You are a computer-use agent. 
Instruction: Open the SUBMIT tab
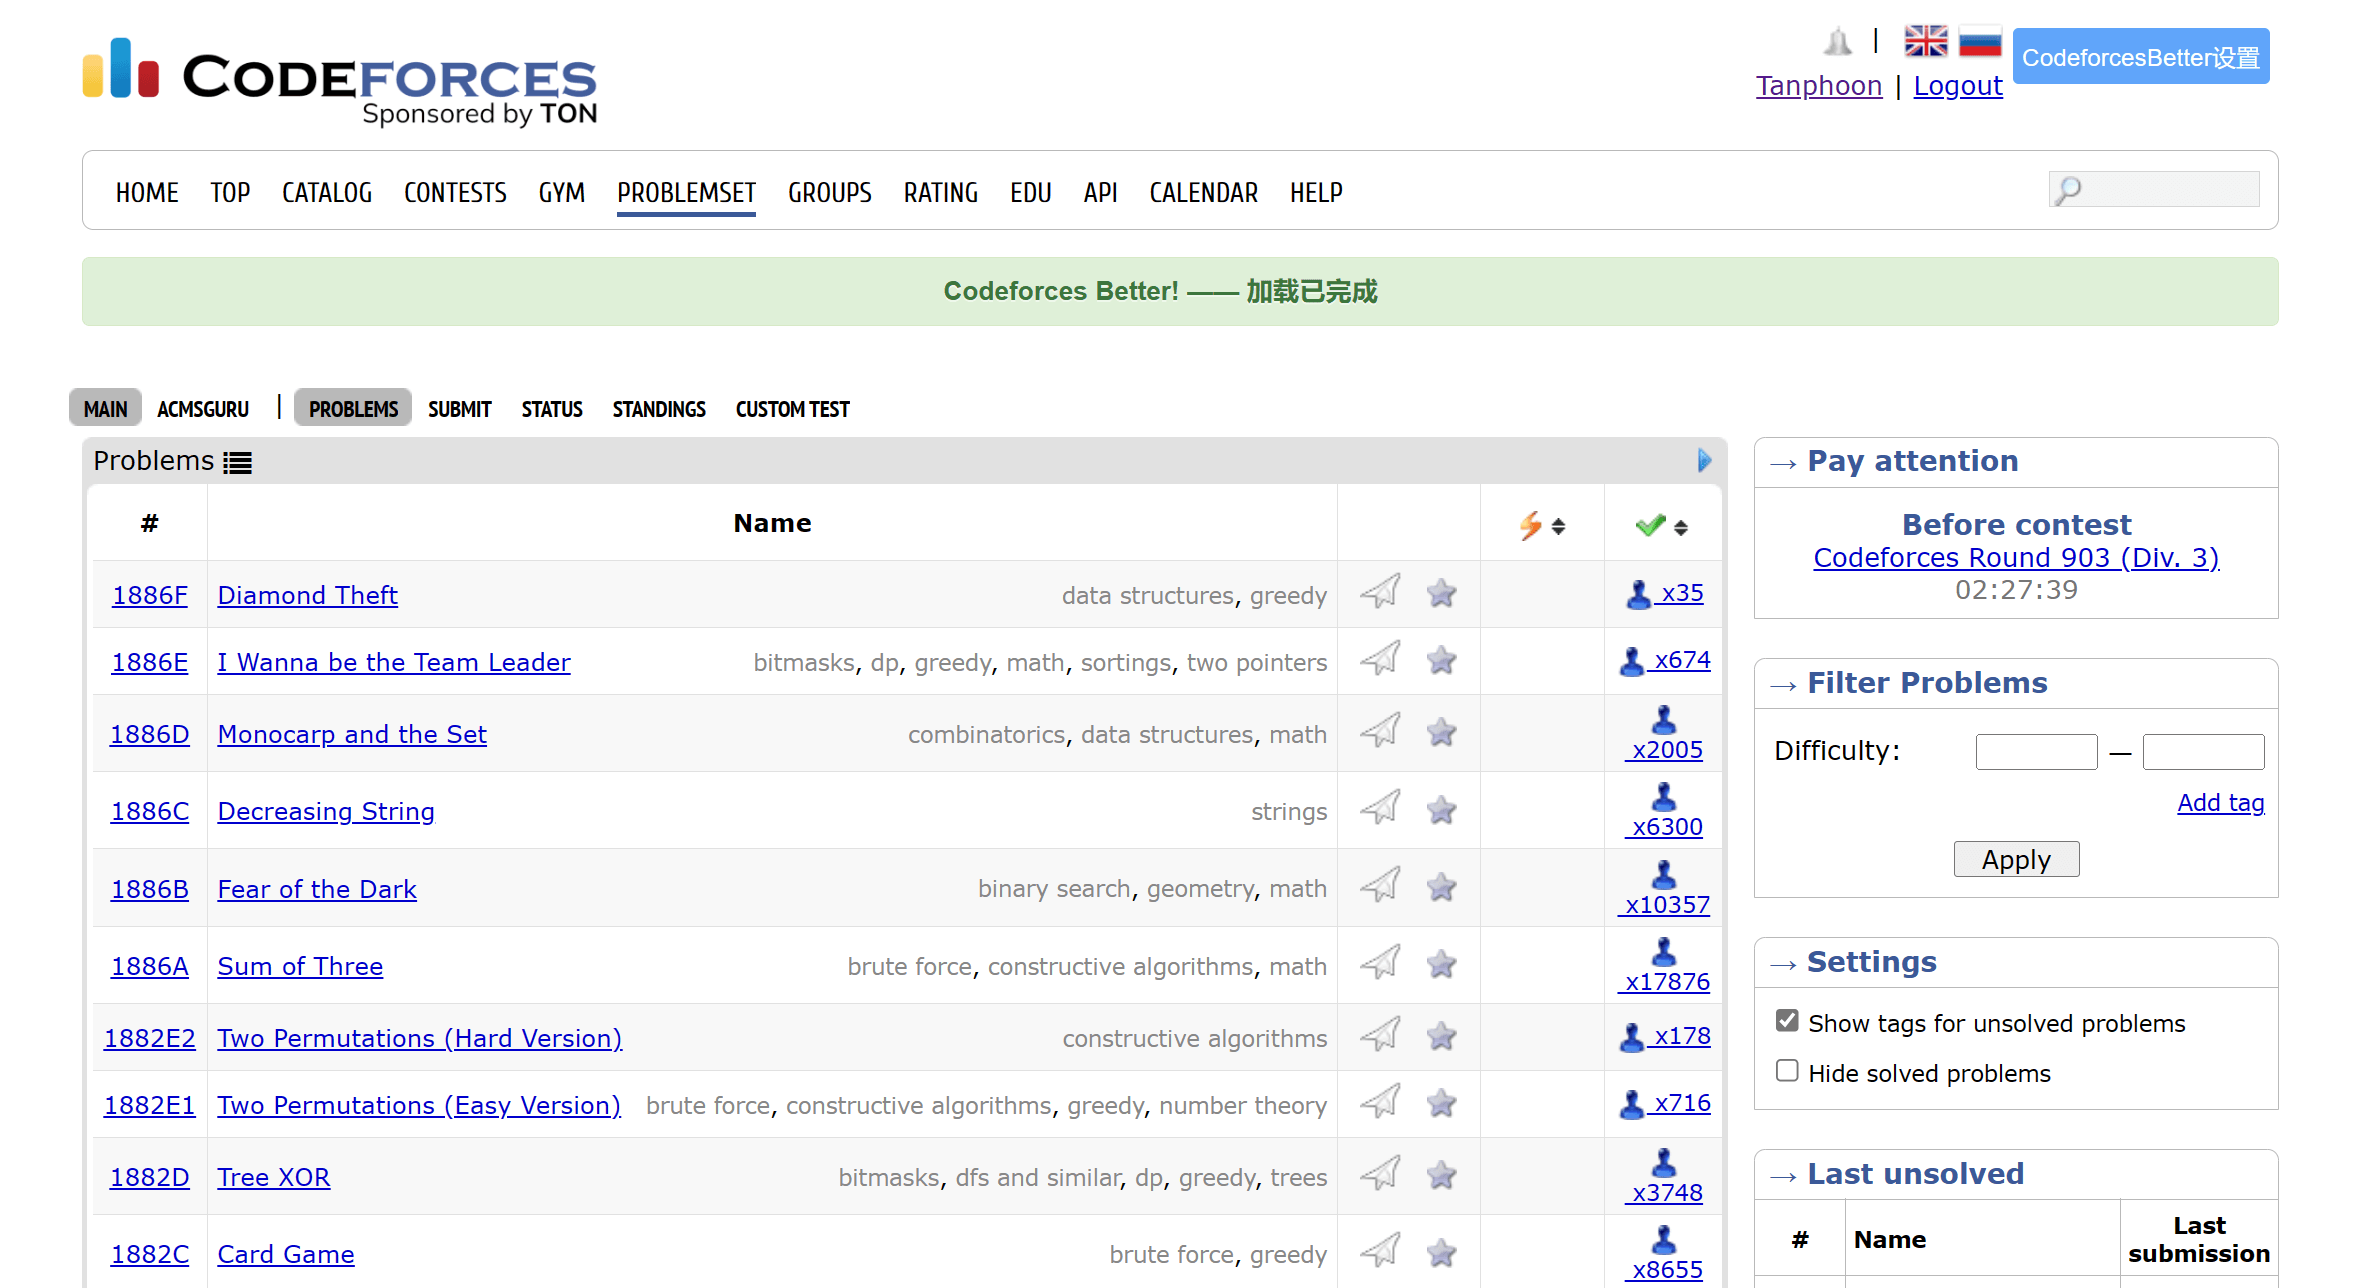[459, 409]
